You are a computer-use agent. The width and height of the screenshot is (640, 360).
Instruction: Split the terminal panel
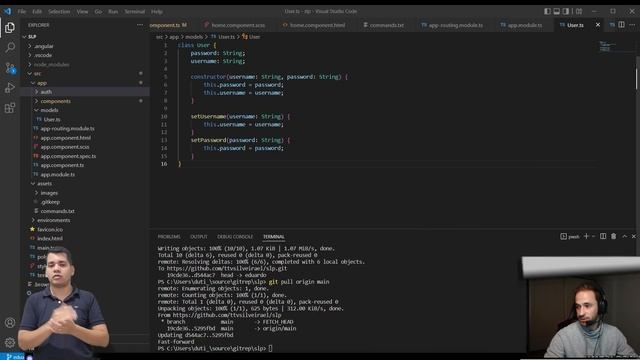click(603, 236)
